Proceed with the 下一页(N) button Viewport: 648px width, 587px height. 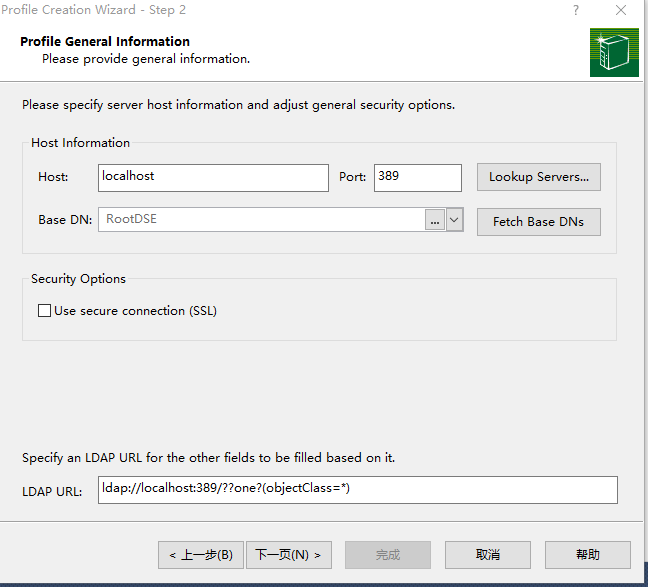288,554
